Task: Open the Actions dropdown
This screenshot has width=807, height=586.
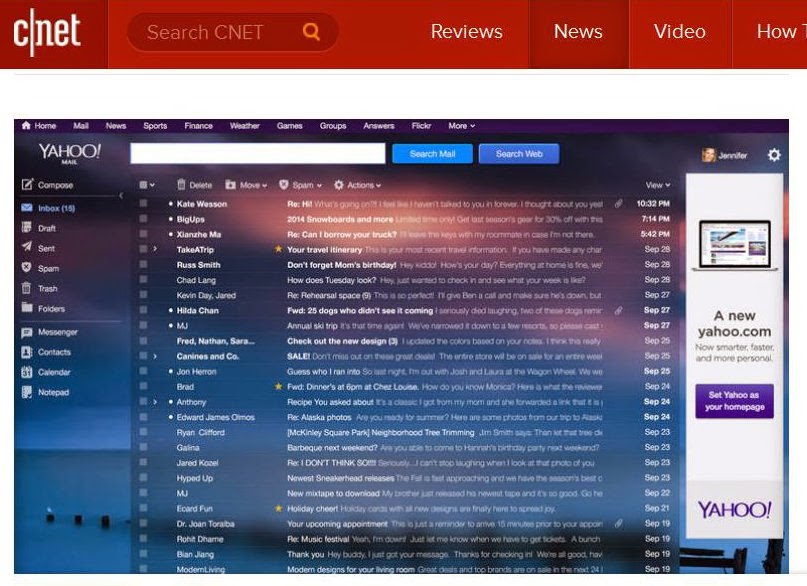Action: point(358,185)
